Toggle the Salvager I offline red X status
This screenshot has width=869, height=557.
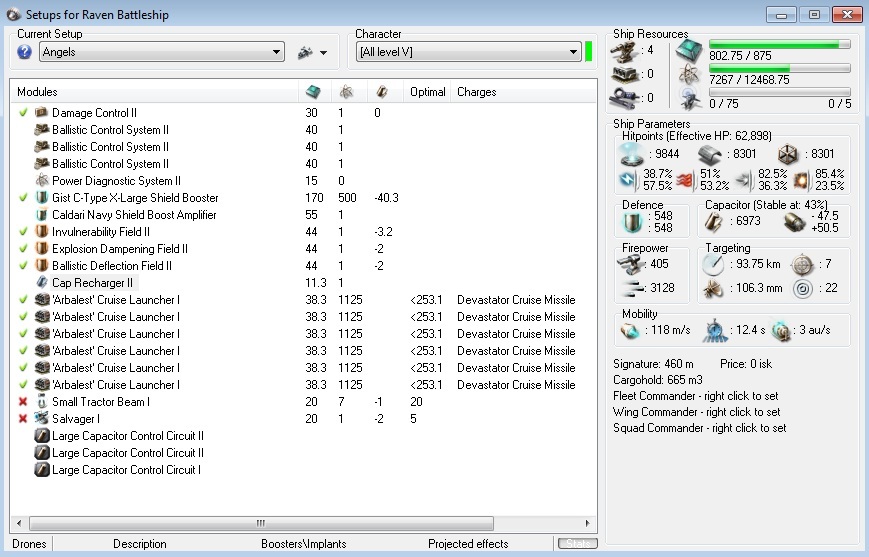[23, 419]
